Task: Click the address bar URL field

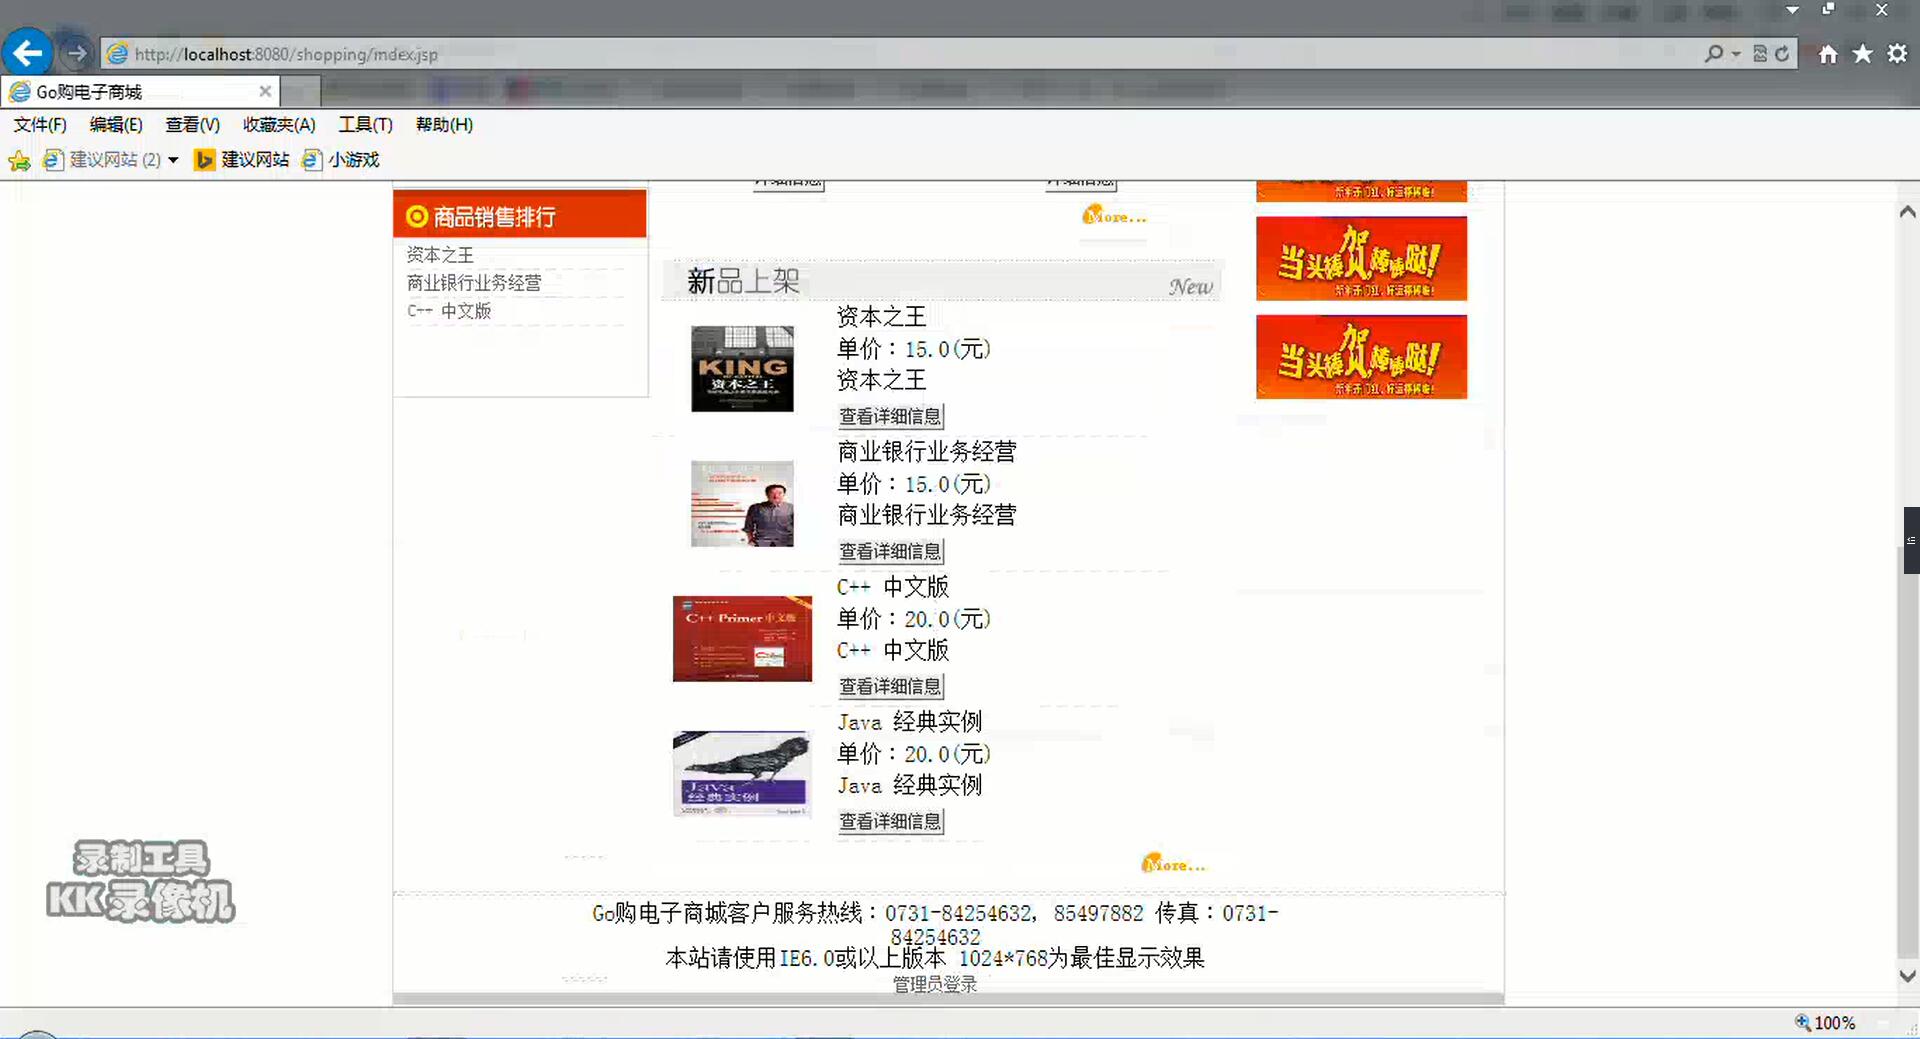Action: coord(900,54)
